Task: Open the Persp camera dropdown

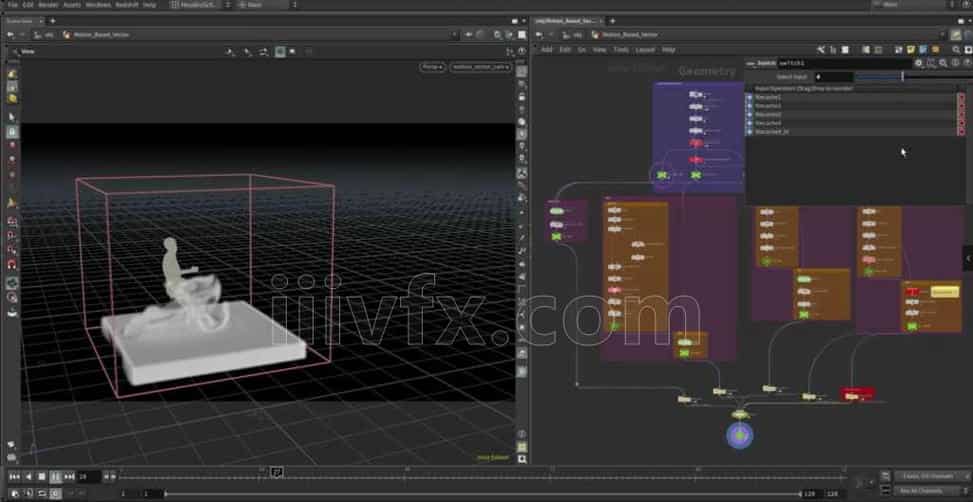Action: (432, 67)
